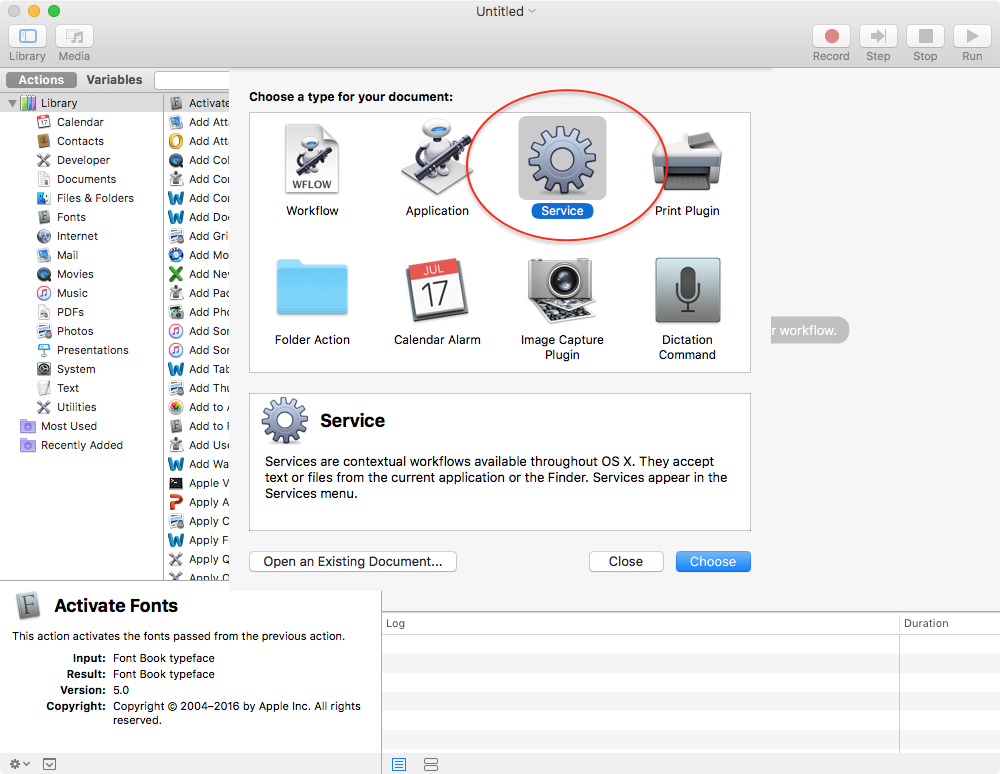Click the Step toolbar button
Viewport: 1000px width, 774px height.
click(878, 36)
